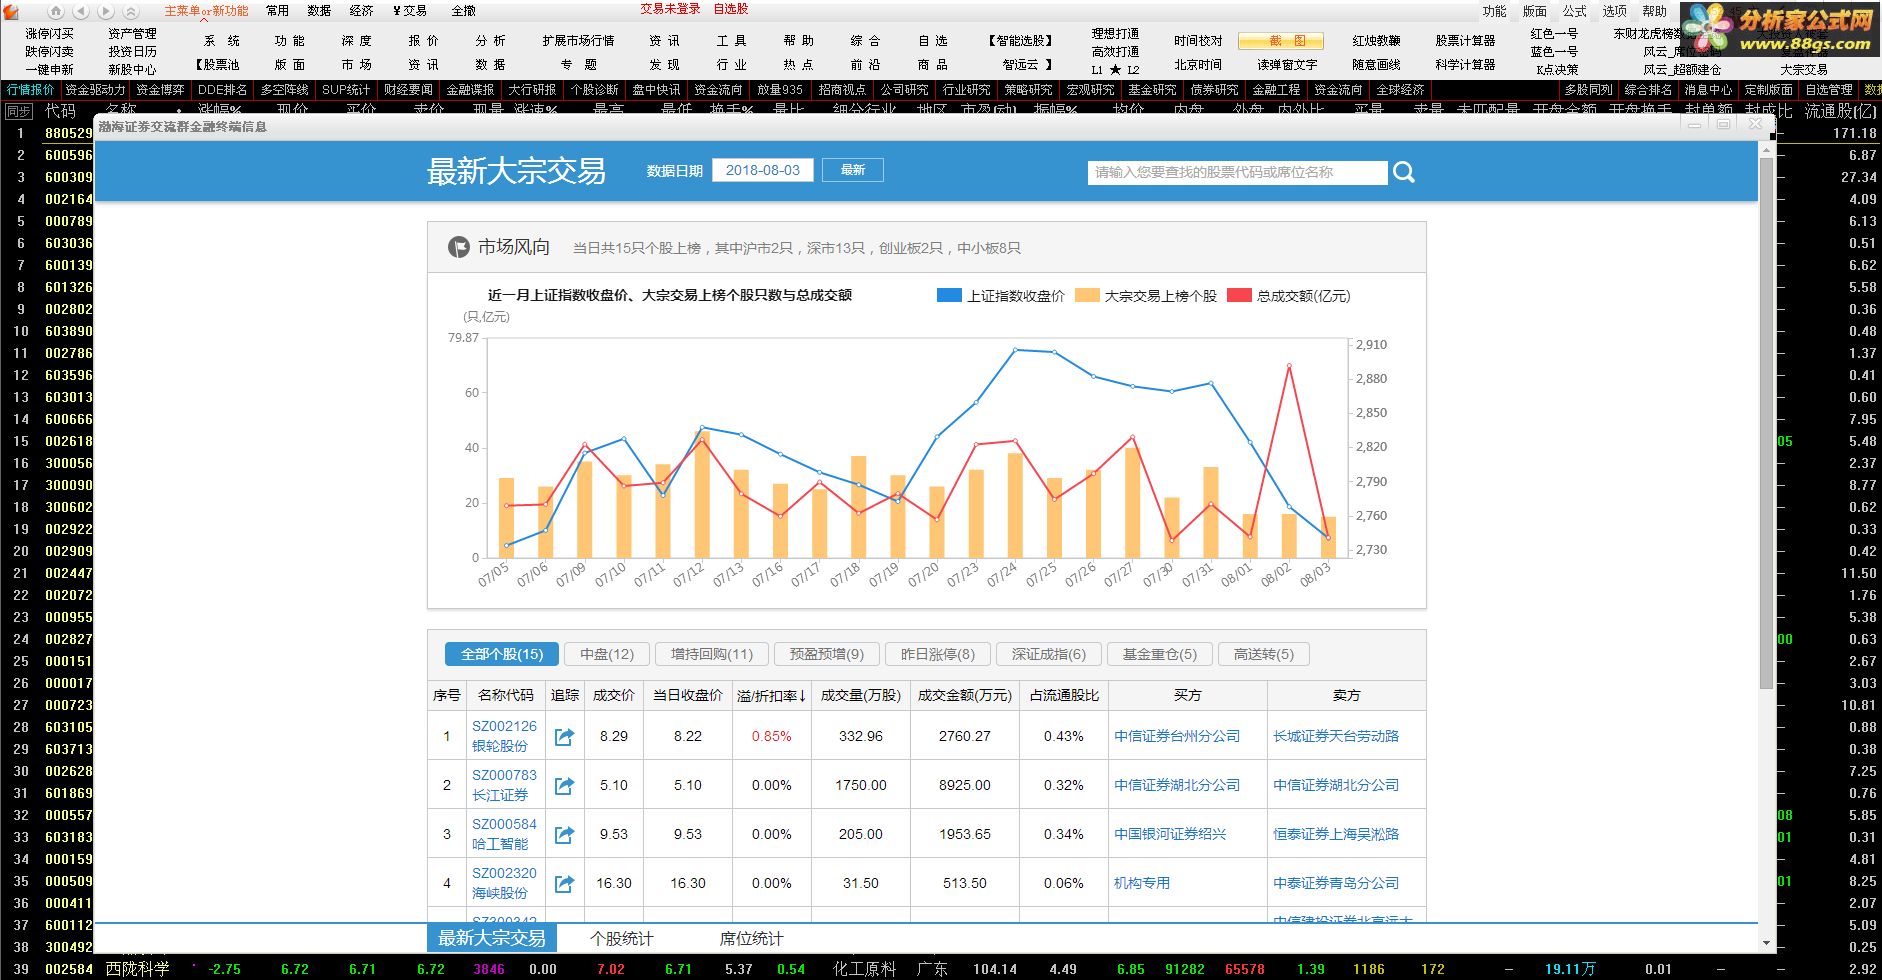Switch to the 席位统计 bottom tab
1882x980 pixels.
(x=751, y=938)
